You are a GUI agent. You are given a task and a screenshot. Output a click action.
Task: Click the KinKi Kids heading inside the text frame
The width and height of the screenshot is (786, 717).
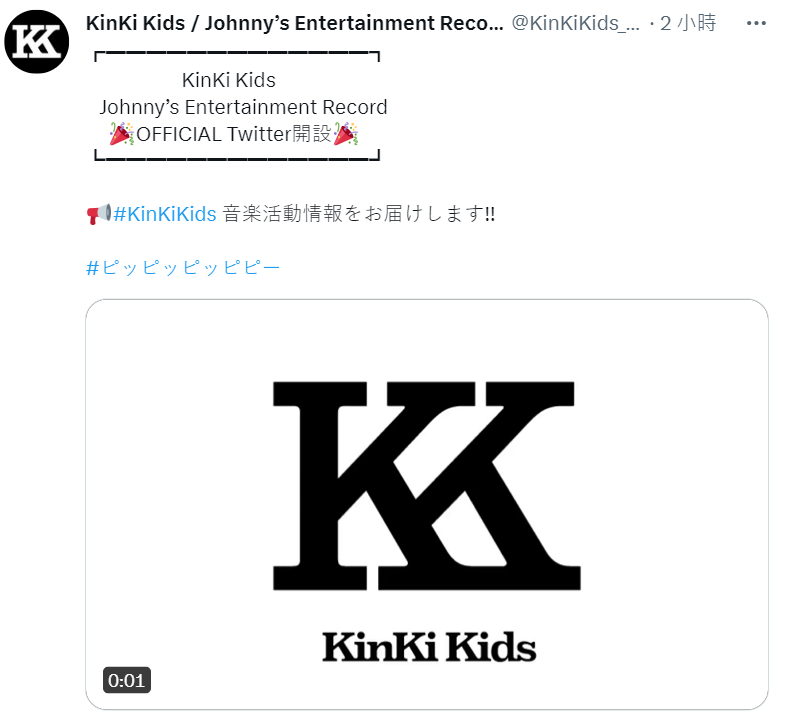click(x=229, y=80)
